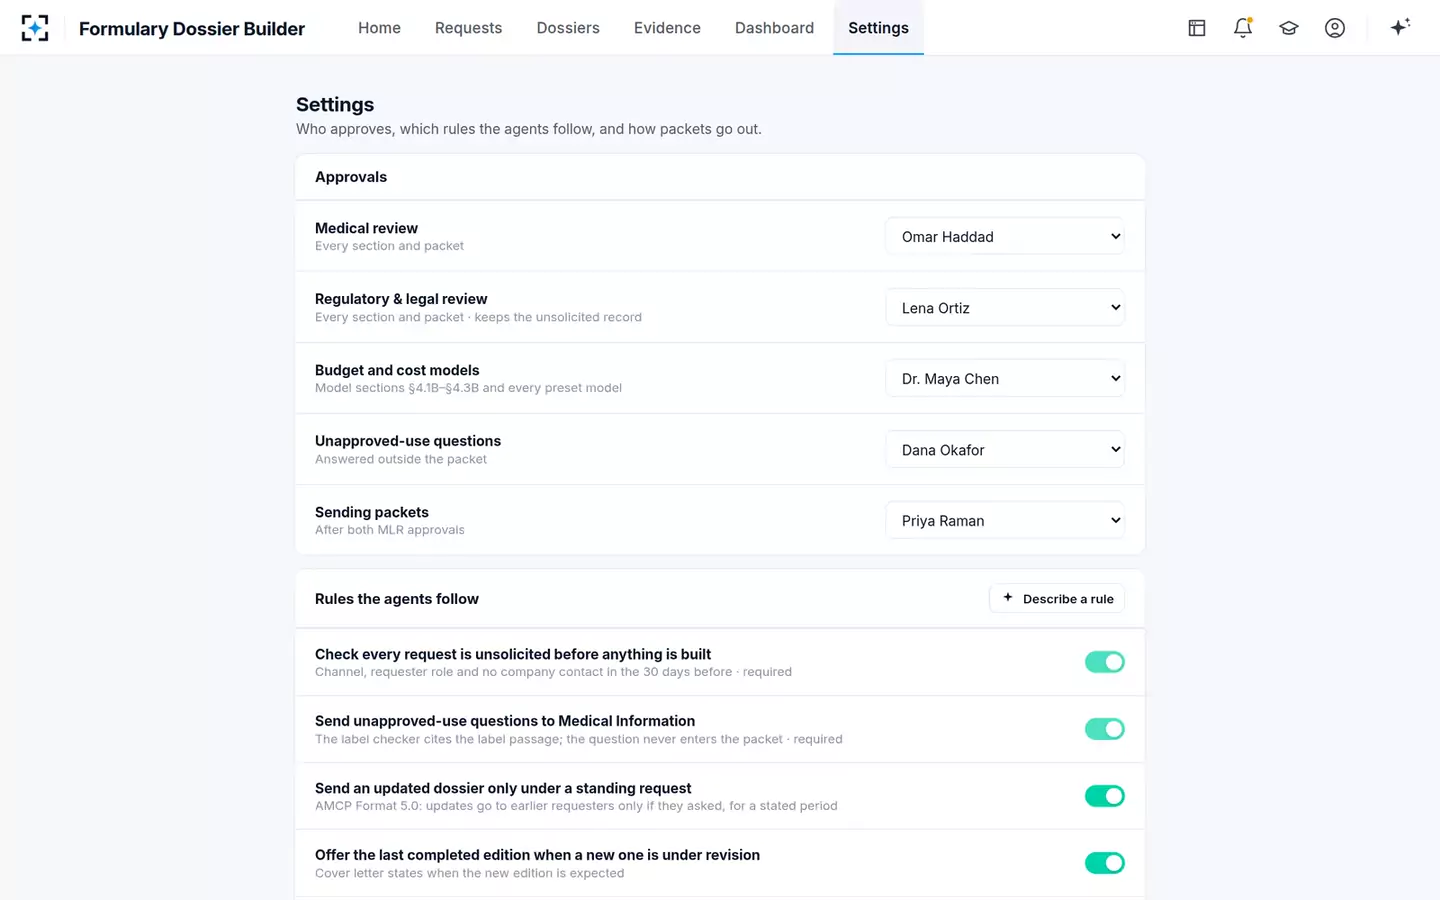1440x900 pixels.
Task: Open the graduation cap learning icon
Action: tap(1289, 28)
